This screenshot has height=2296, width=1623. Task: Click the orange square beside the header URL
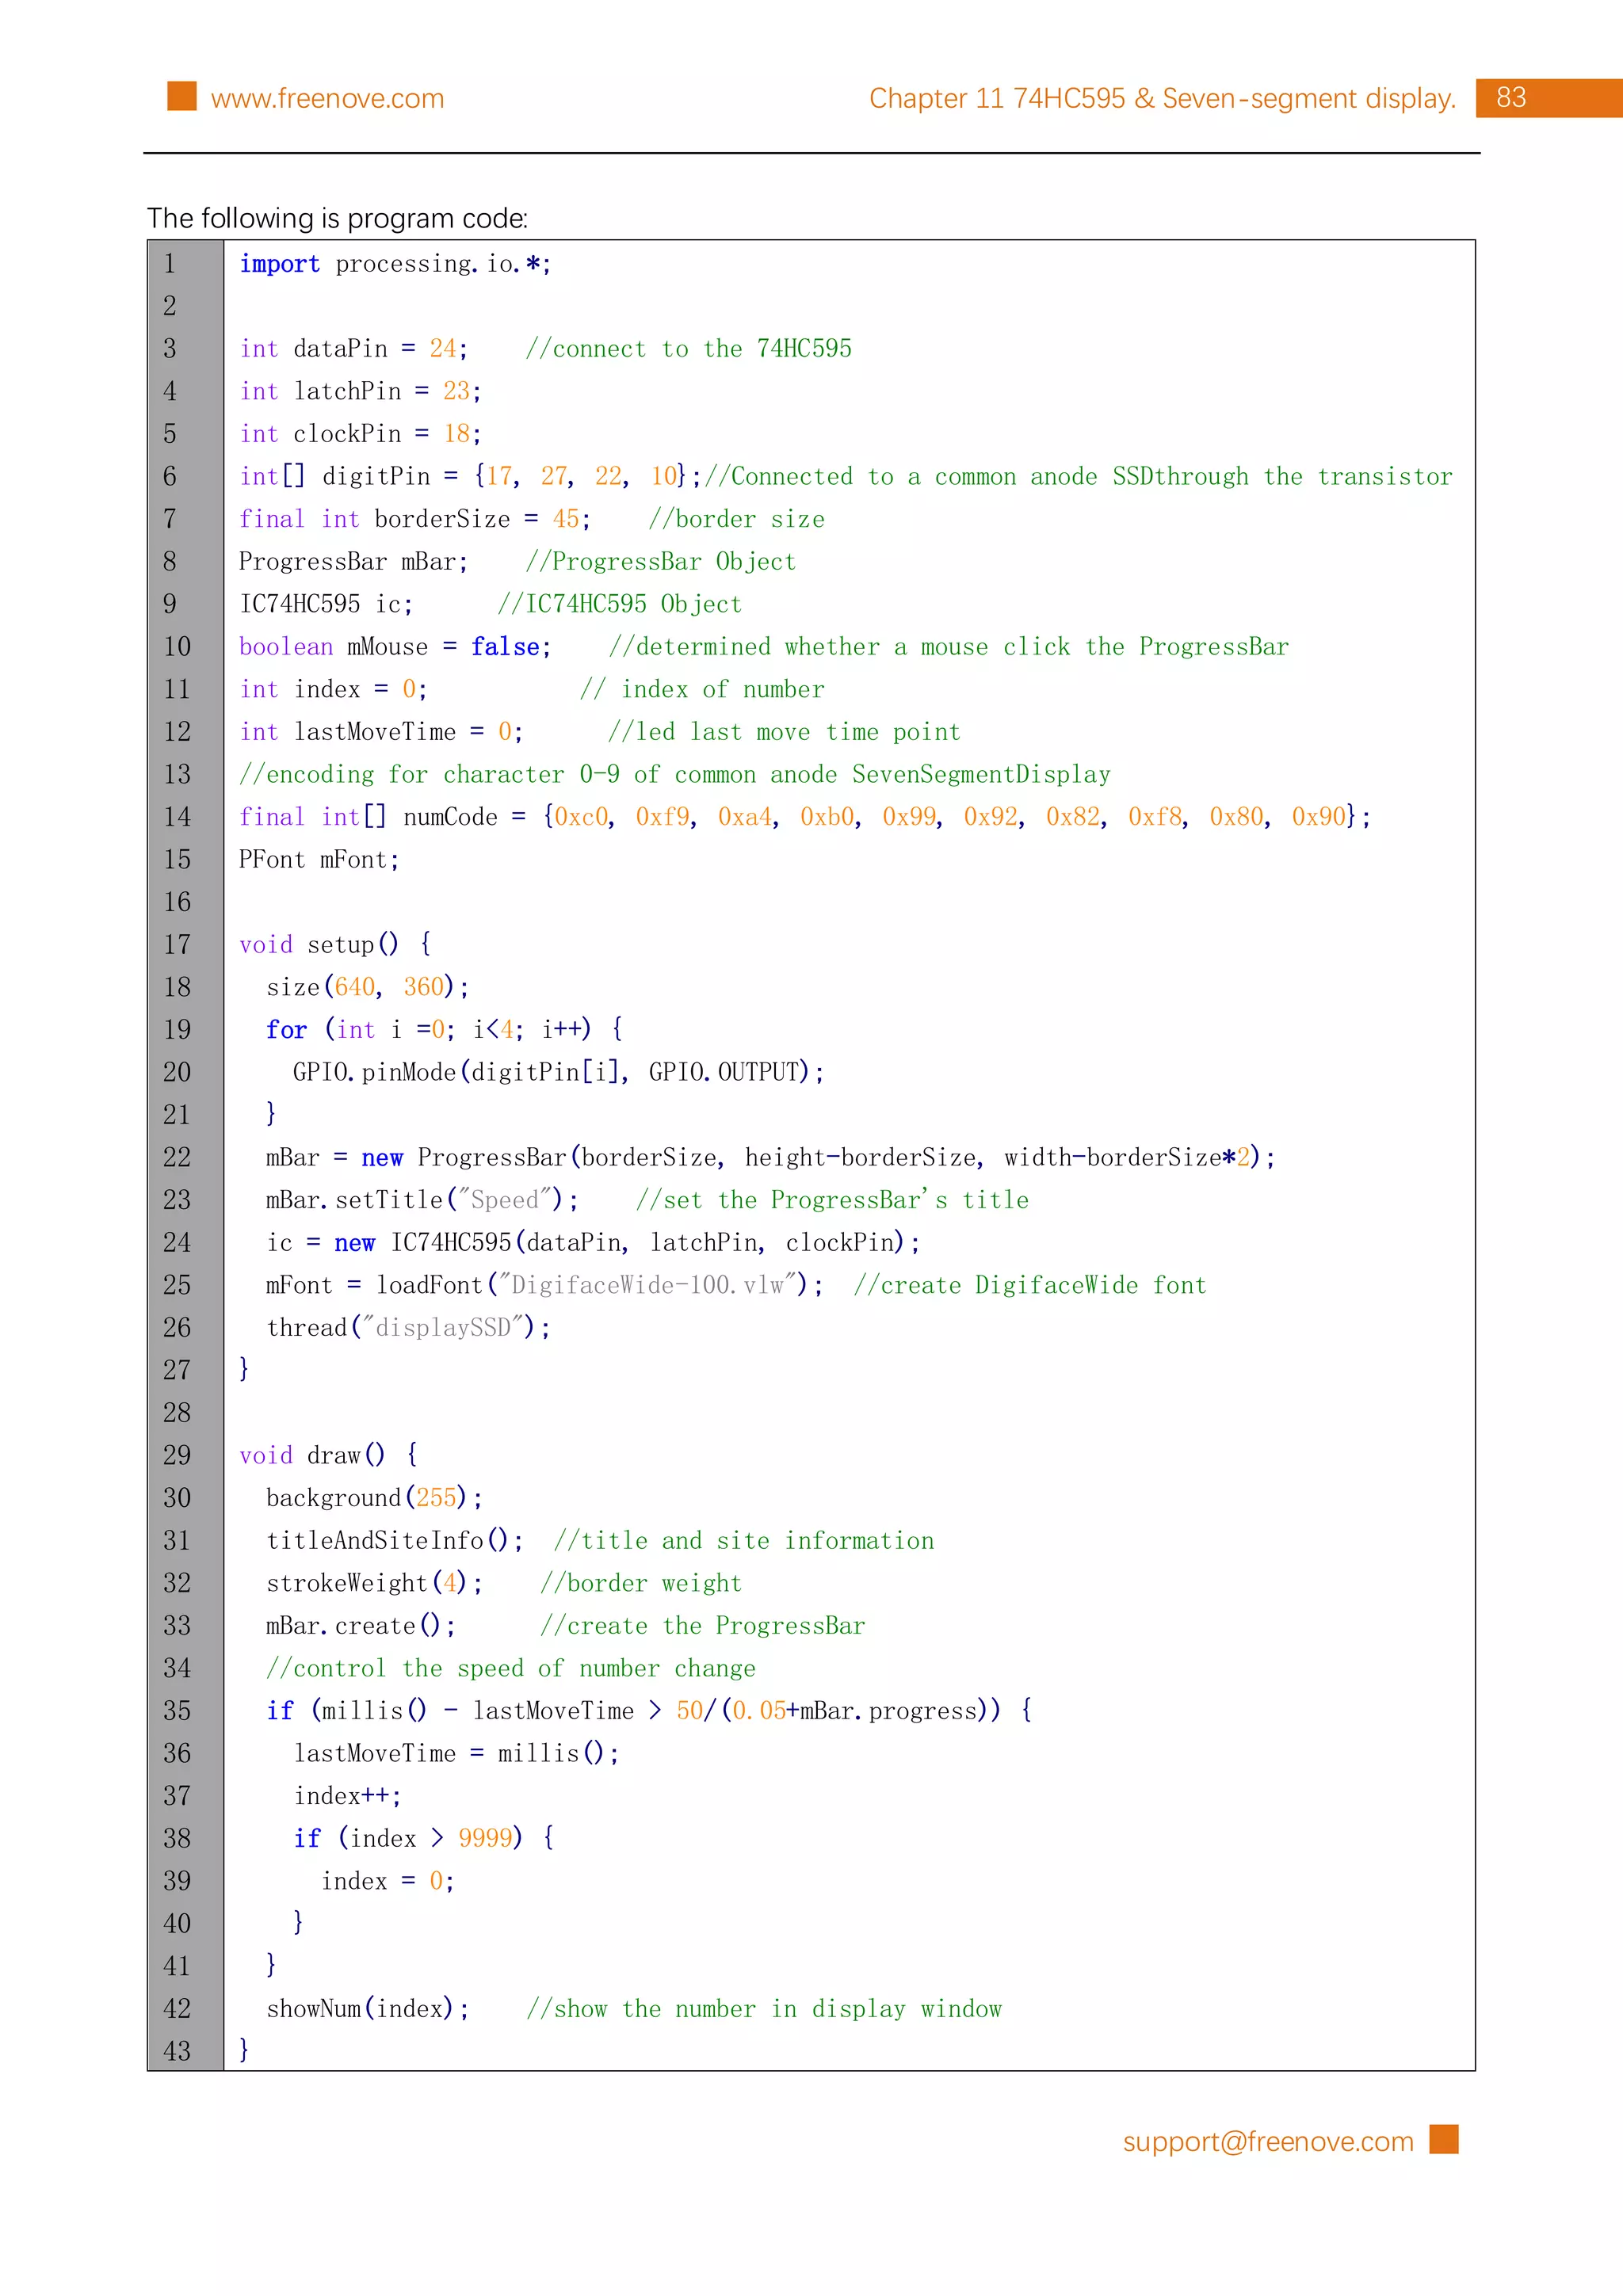tap(182, 96)
